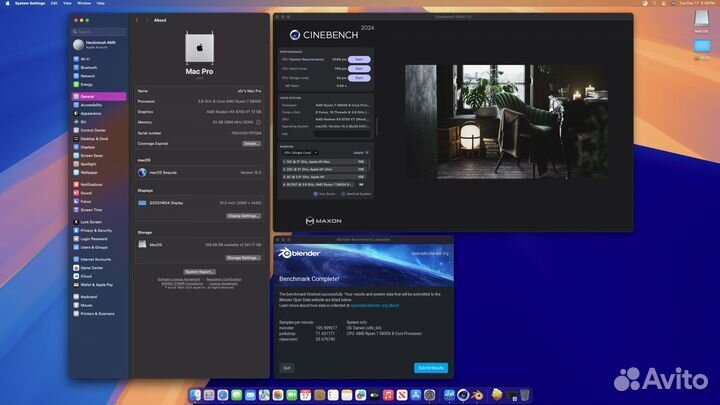
Task: Click Details next to Coverage Expired
Action: click(x=251, y=144)
